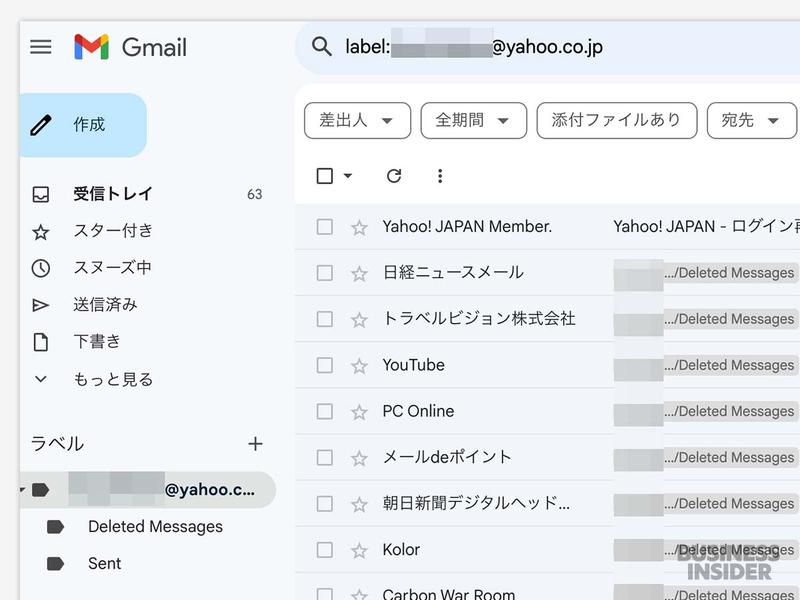Click the sent mail arrow icon
Image resolution: width=800 pixels, height=600 pixels.
(41, 305)
